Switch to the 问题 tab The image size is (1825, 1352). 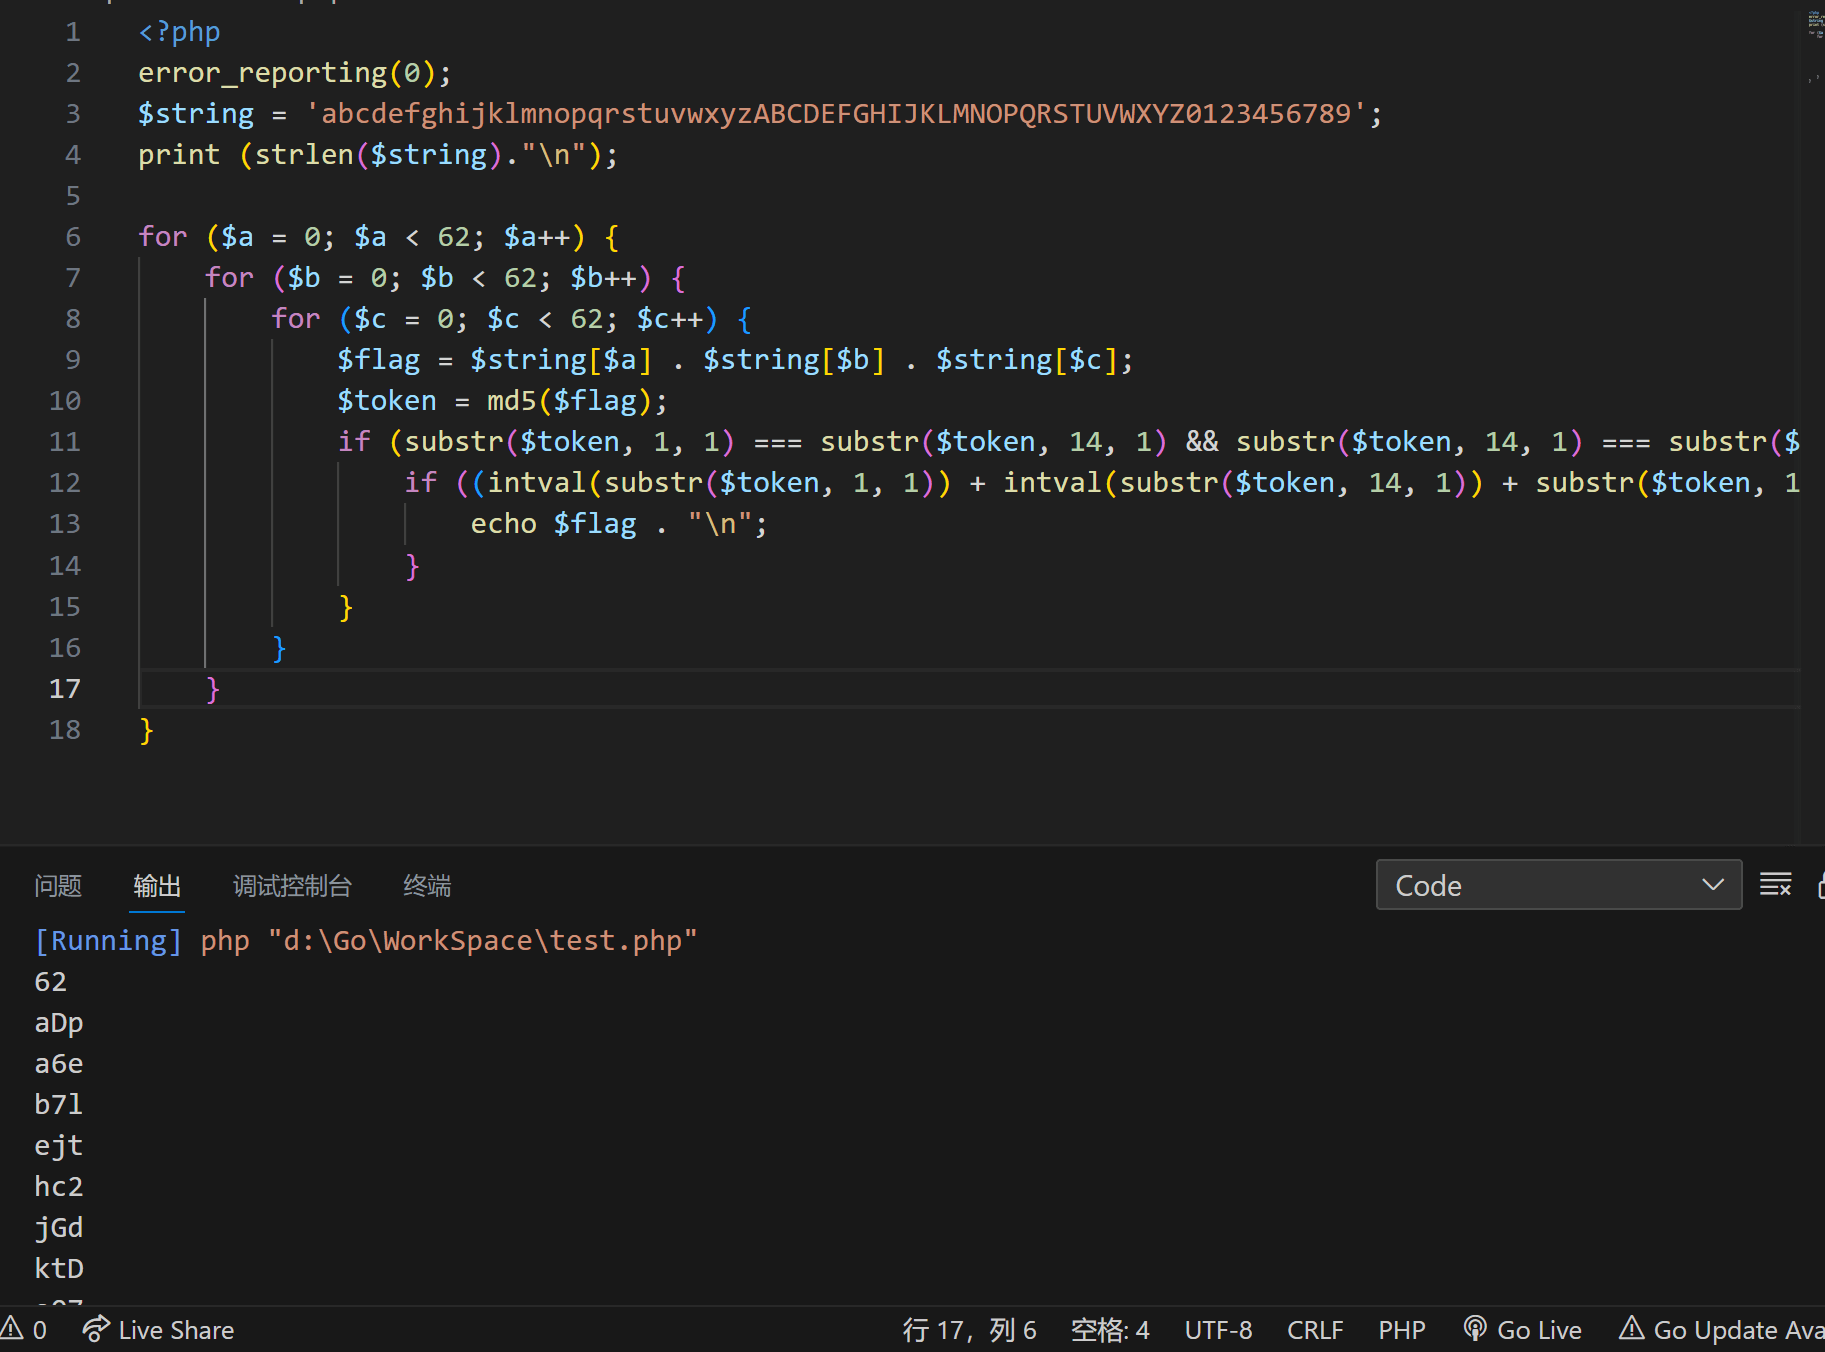point(58,886)
